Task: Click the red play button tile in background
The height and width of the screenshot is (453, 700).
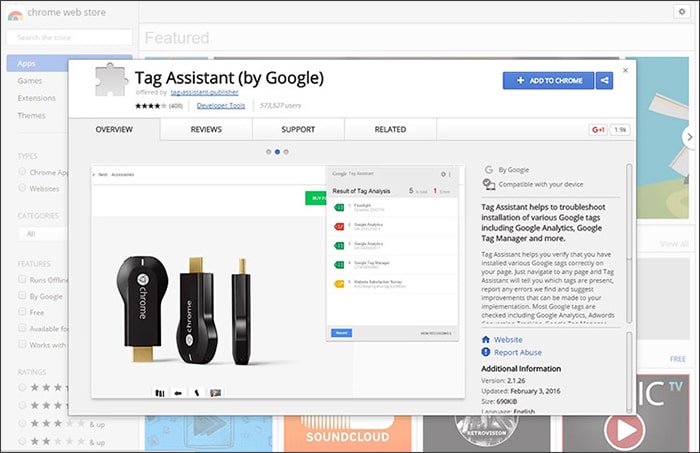Action: pyautogui.click(x=624, y=431)
